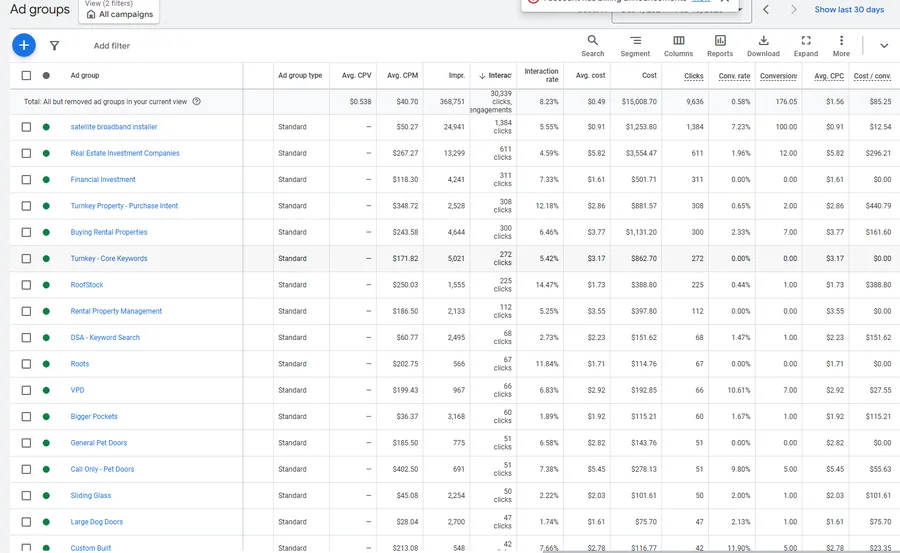The height and width of the screenshot is (553, 900).
Task: Check the Turnkey - Core Keywords checkbox
Action: click(26, 259)
